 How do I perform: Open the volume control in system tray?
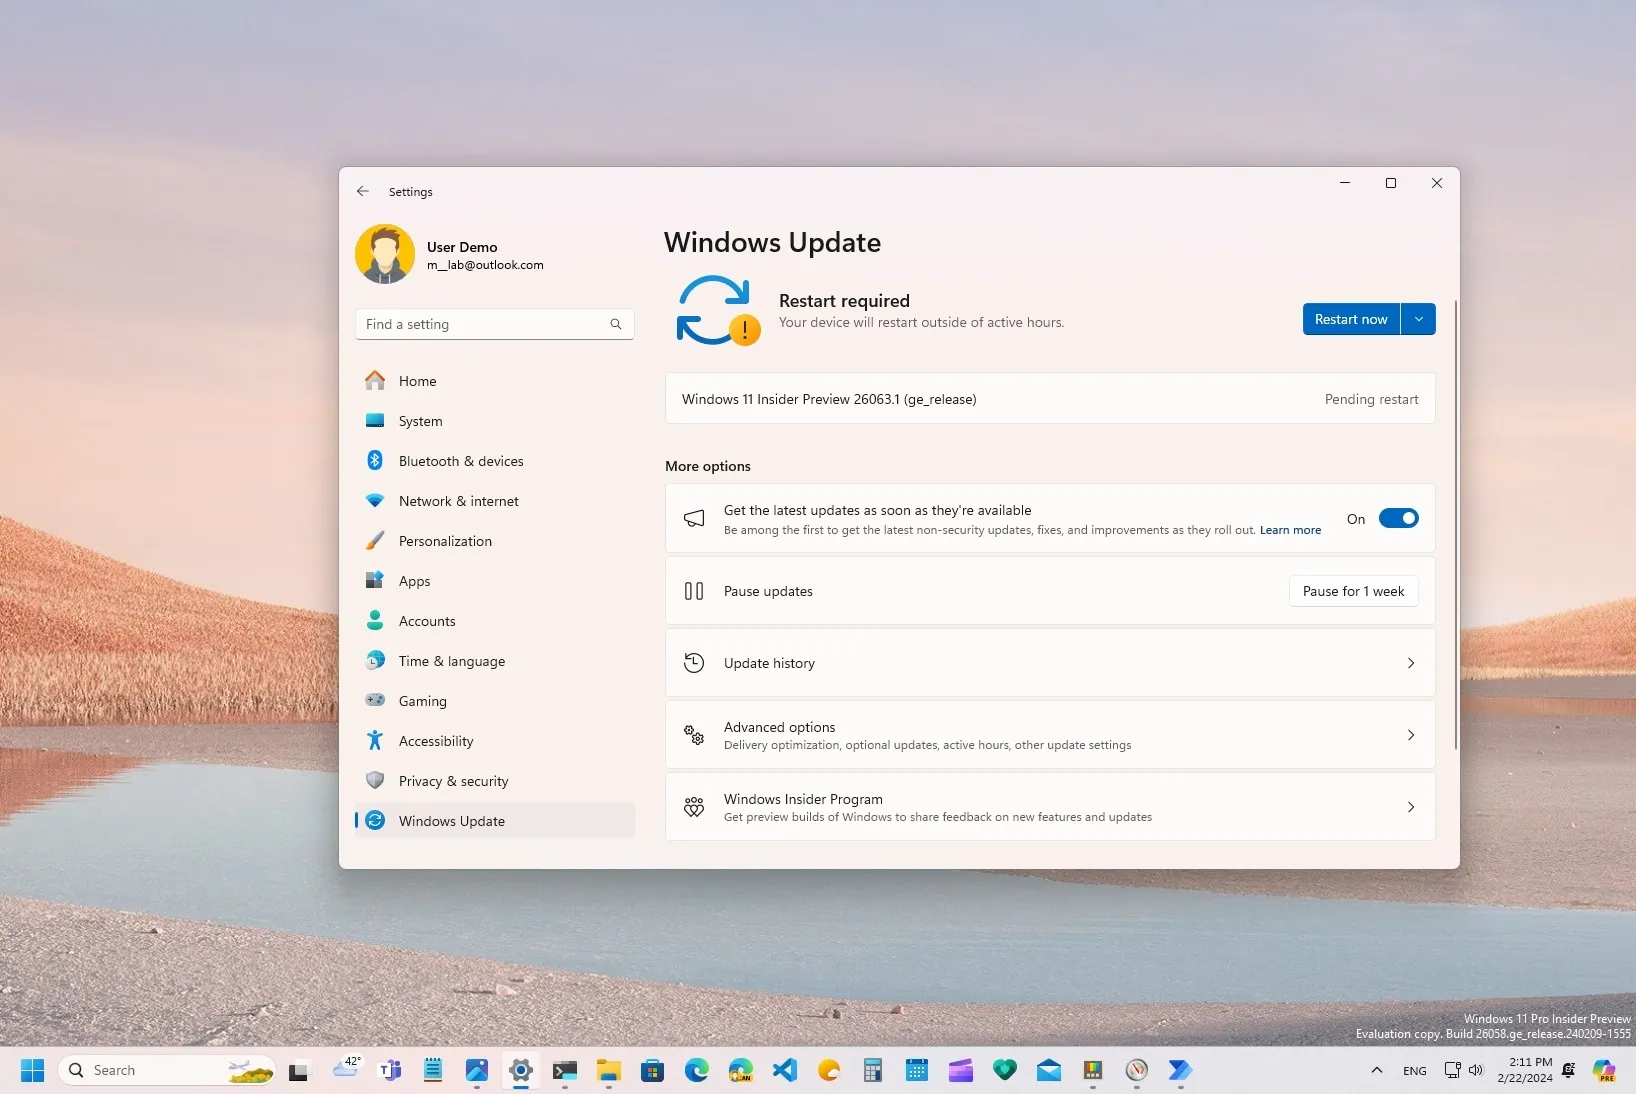click(x=1476, y=1071)
